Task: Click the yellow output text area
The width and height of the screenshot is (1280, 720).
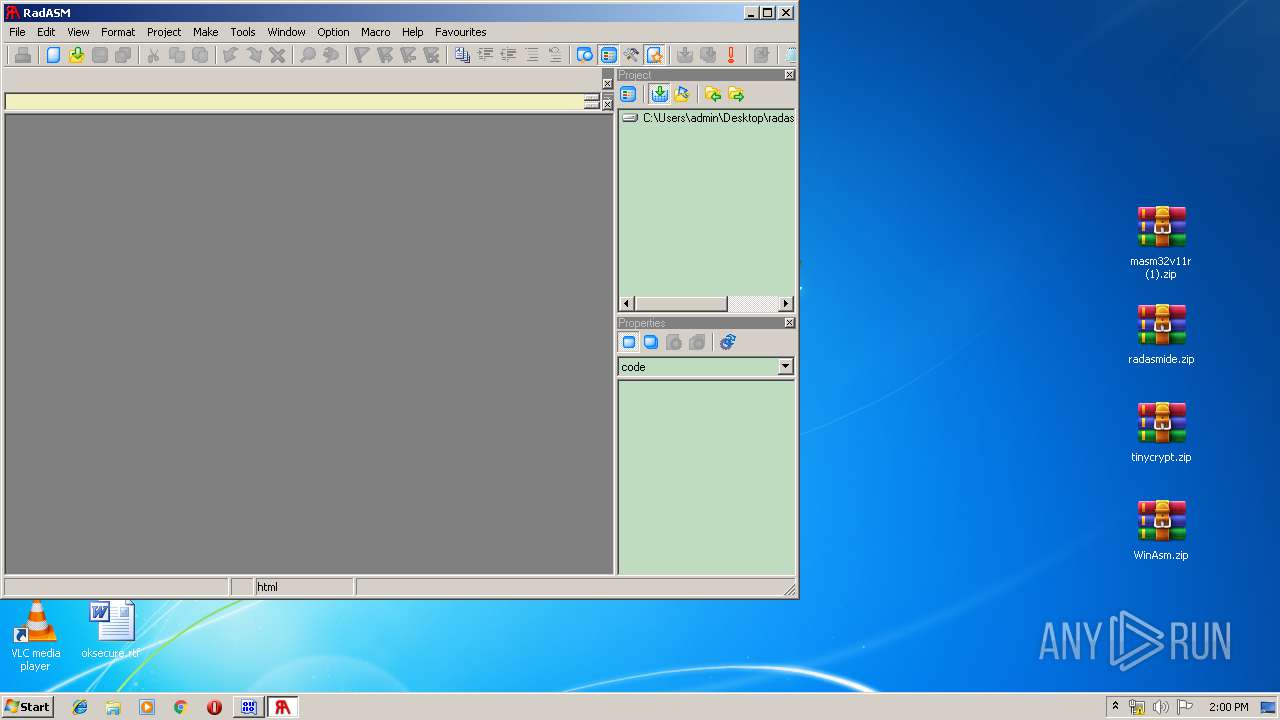Action: point(294,102)
